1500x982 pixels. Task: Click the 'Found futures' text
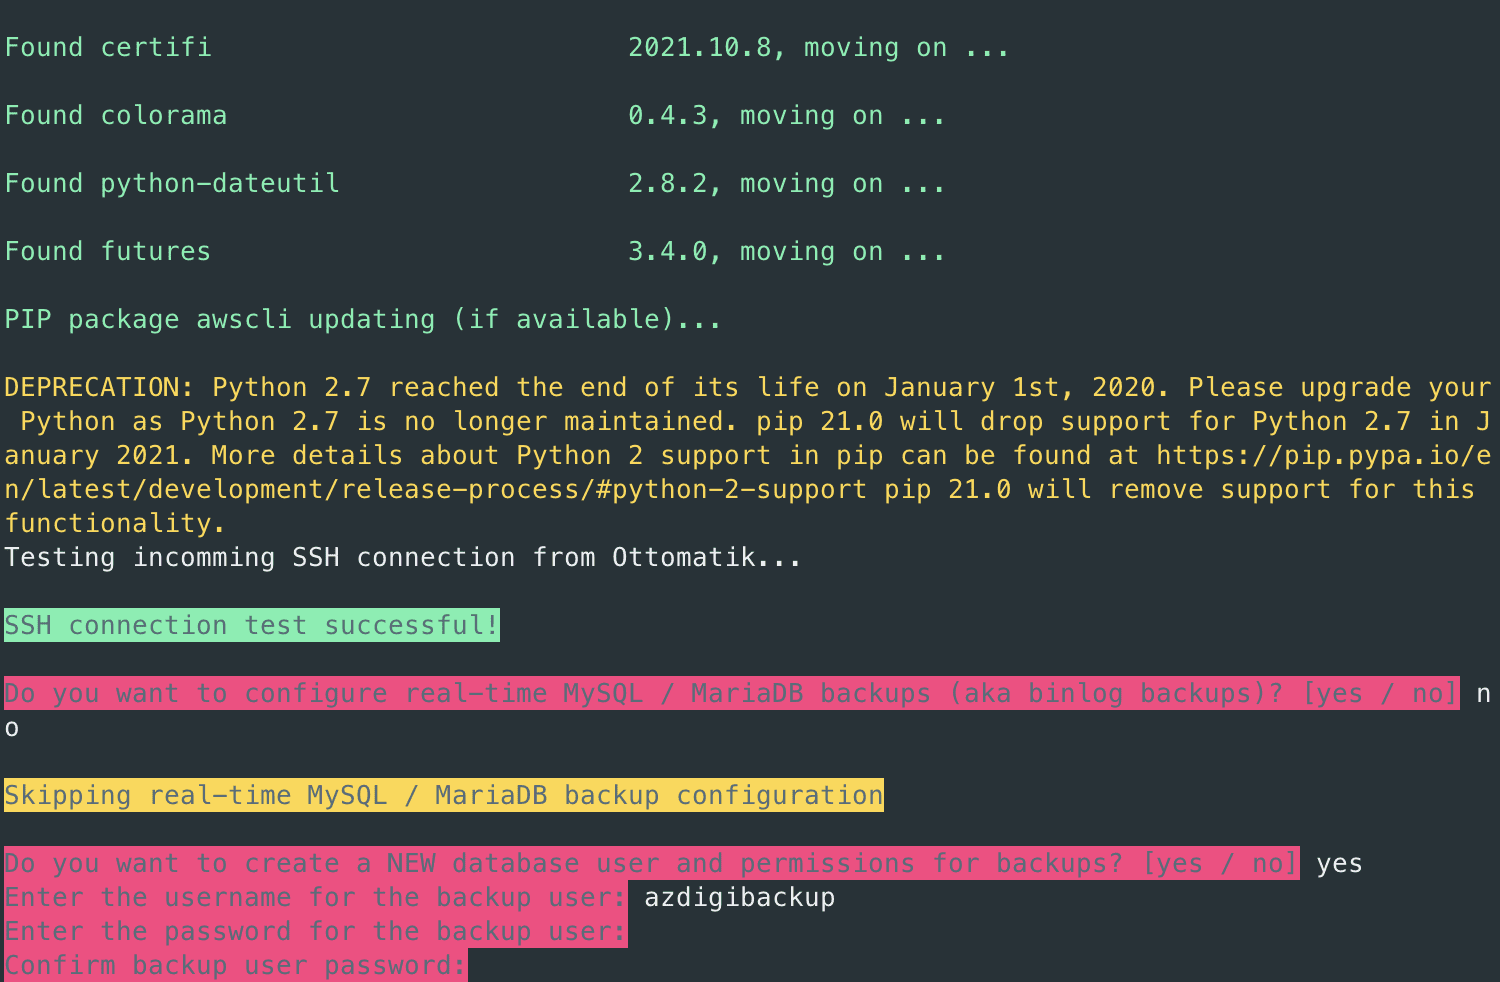coord(108,252)
